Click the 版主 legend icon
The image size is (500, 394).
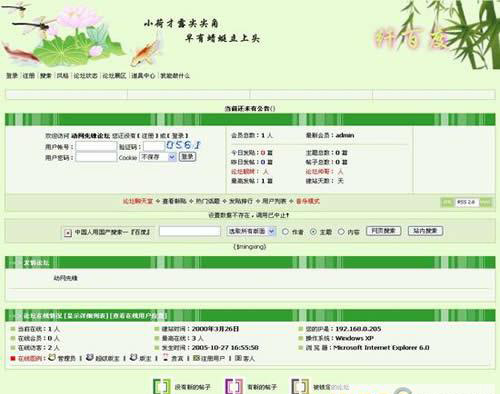(x=133, y=357)
